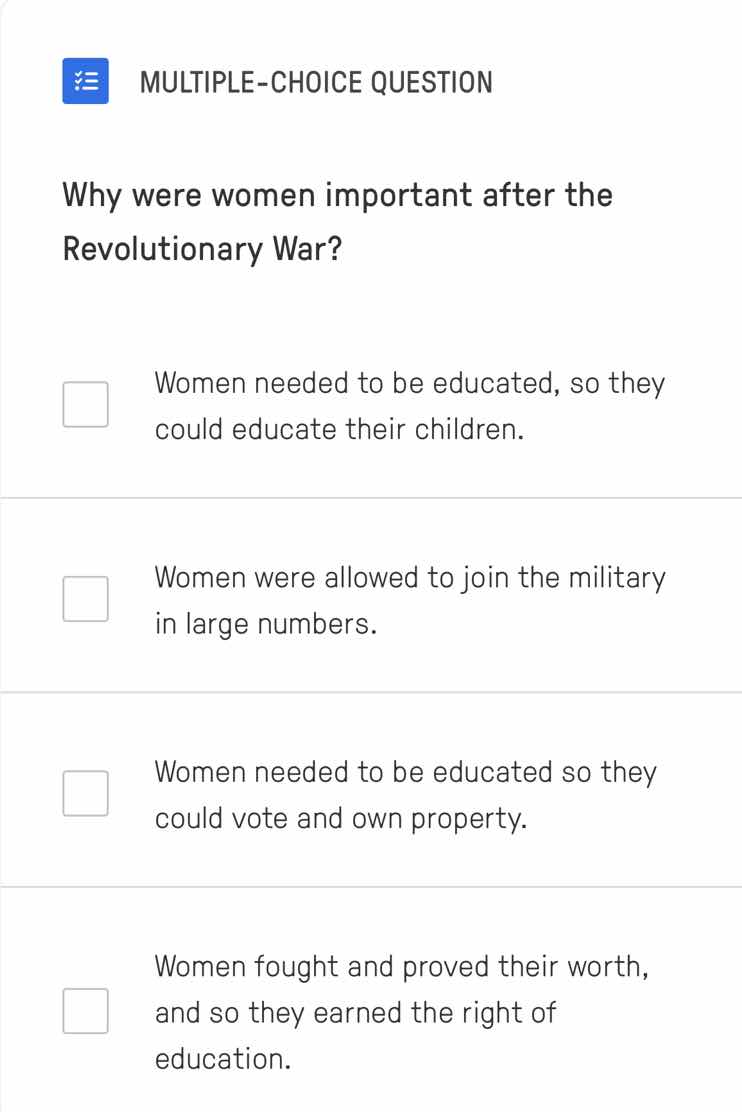Check the 'earned the right of education' checkbox

[87, 1011]
